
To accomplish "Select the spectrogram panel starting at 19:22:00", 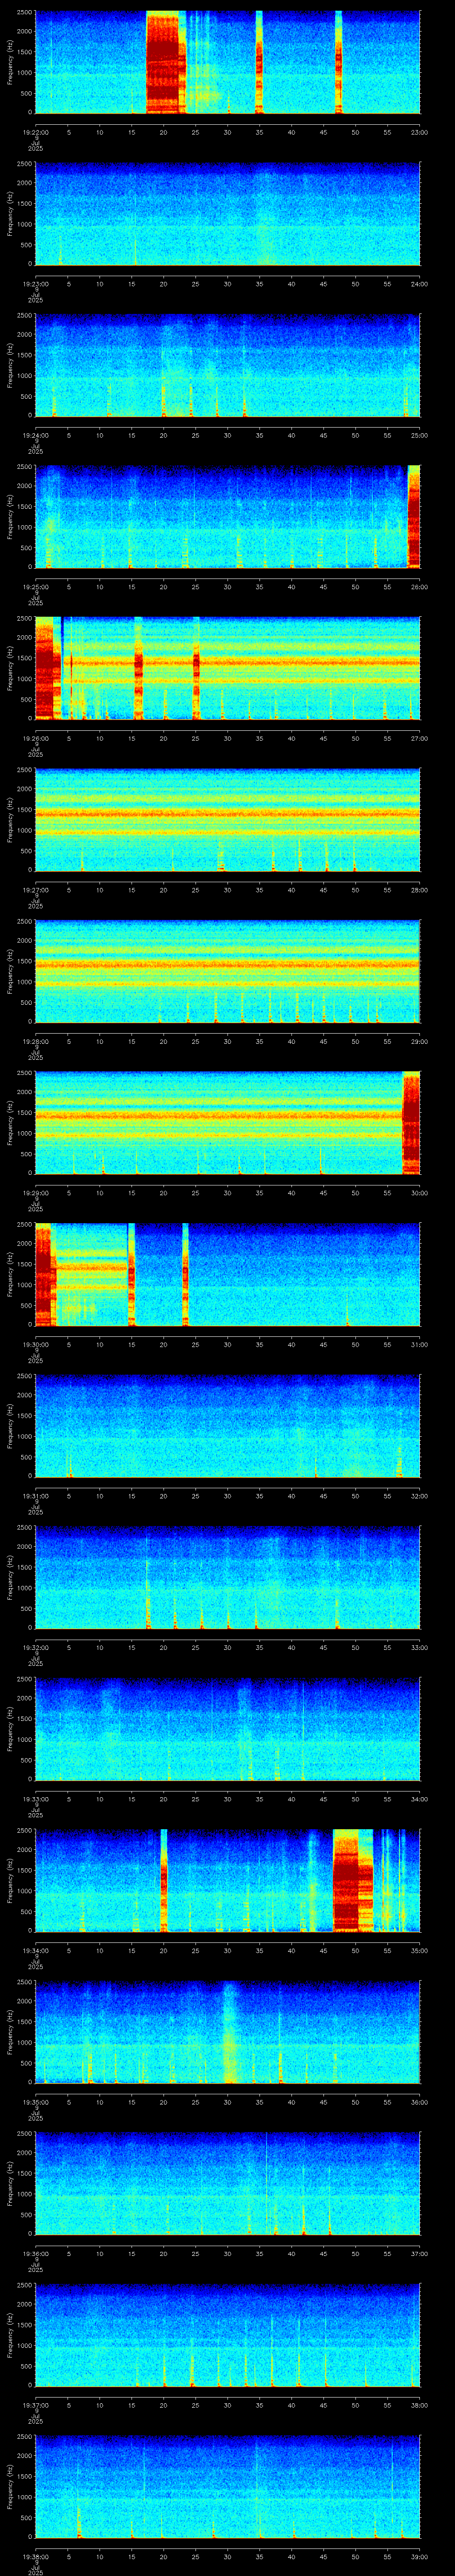I will 227,62.
